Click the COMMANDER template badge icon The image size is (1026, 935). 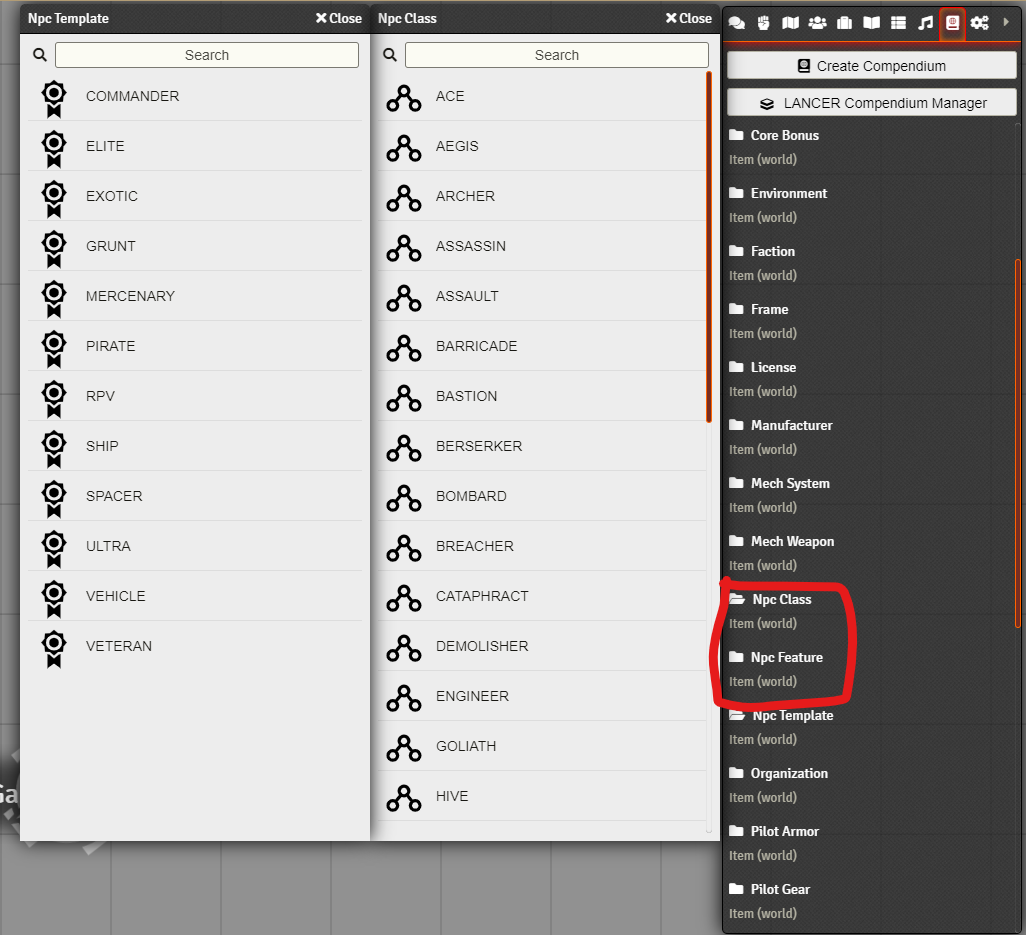pos(54,99)
